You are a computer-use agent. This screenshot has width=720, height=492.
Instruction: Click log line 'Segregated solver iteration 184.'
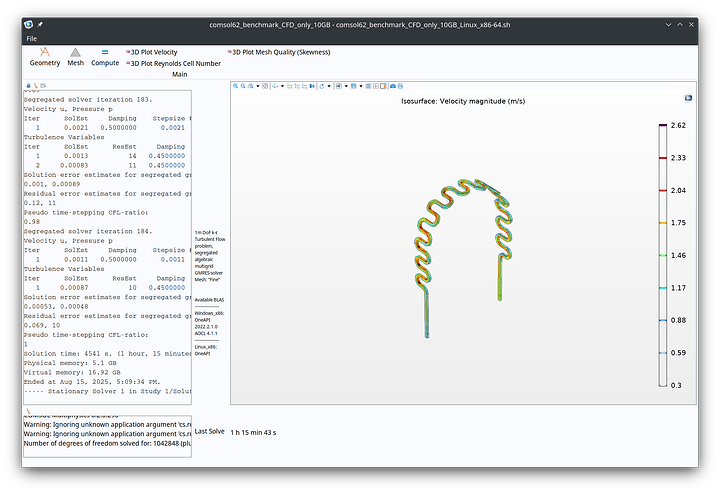pos(88,232)
